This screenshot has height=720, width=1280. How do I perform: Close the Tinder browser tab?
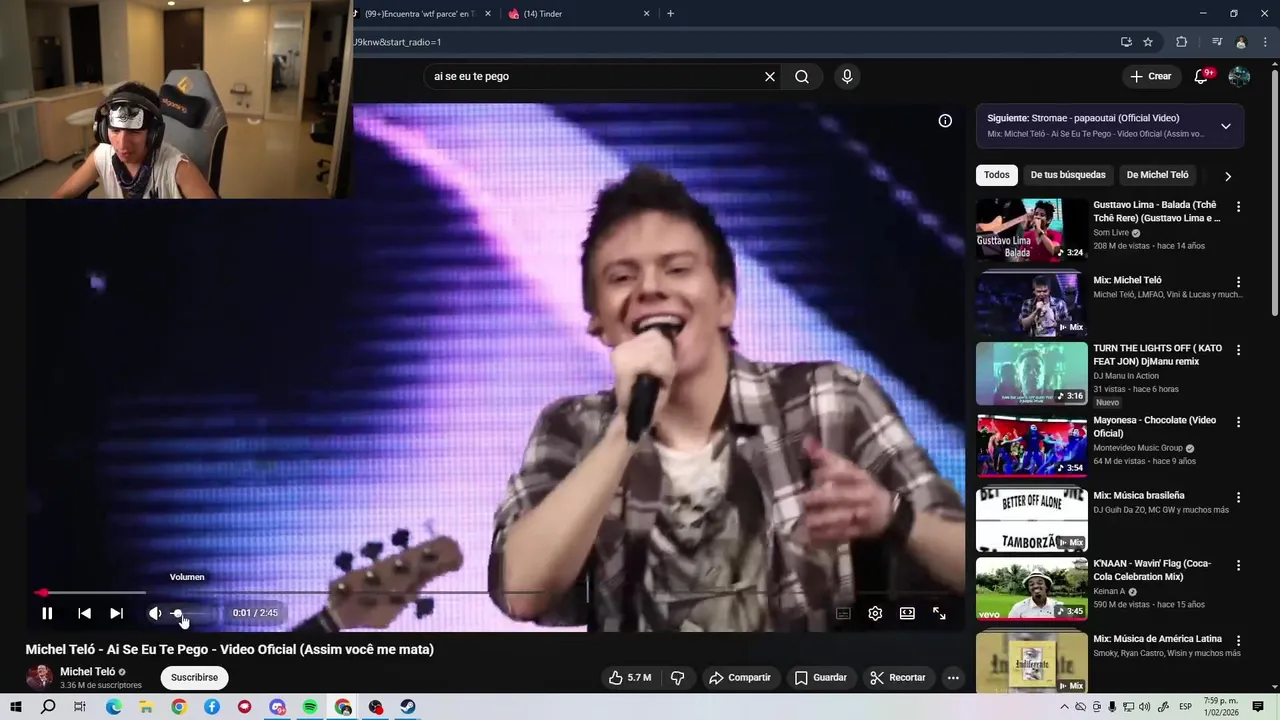pyautogui.click(x=646, y=14)
